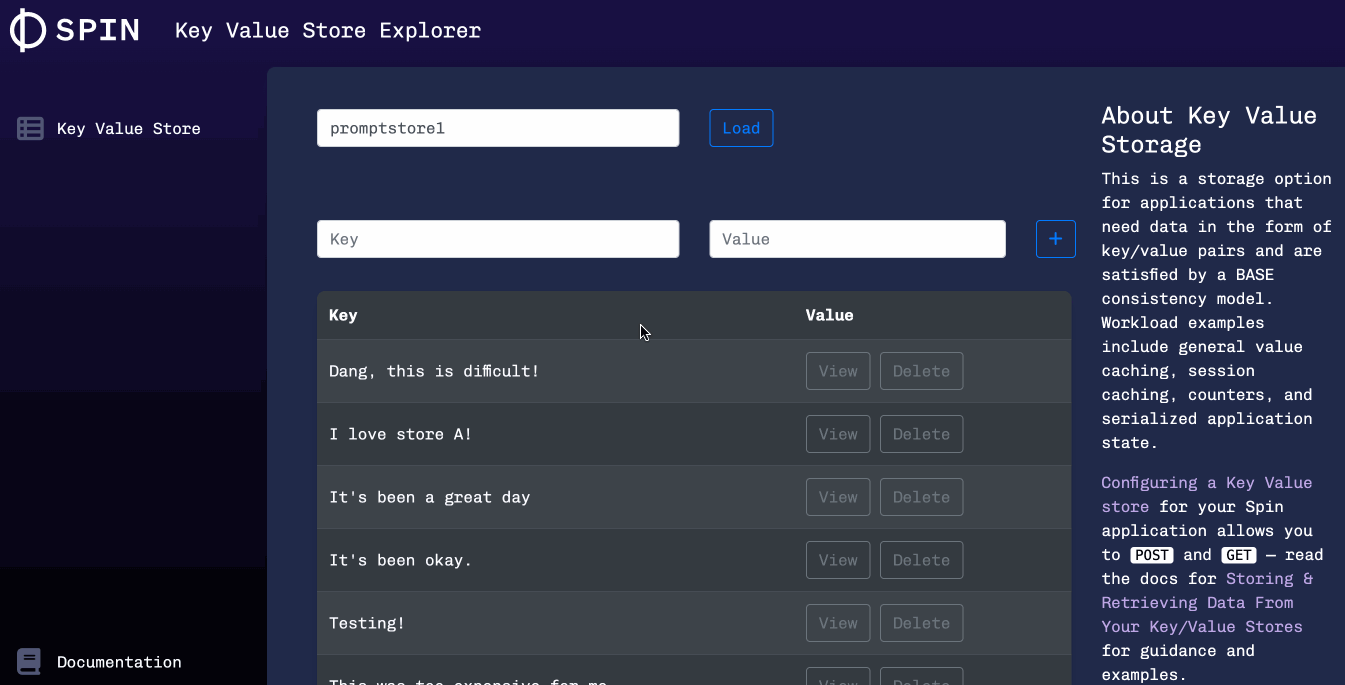1345x685 pixels.
Task: View value for 'It's been a great day'
Action: 838,497
